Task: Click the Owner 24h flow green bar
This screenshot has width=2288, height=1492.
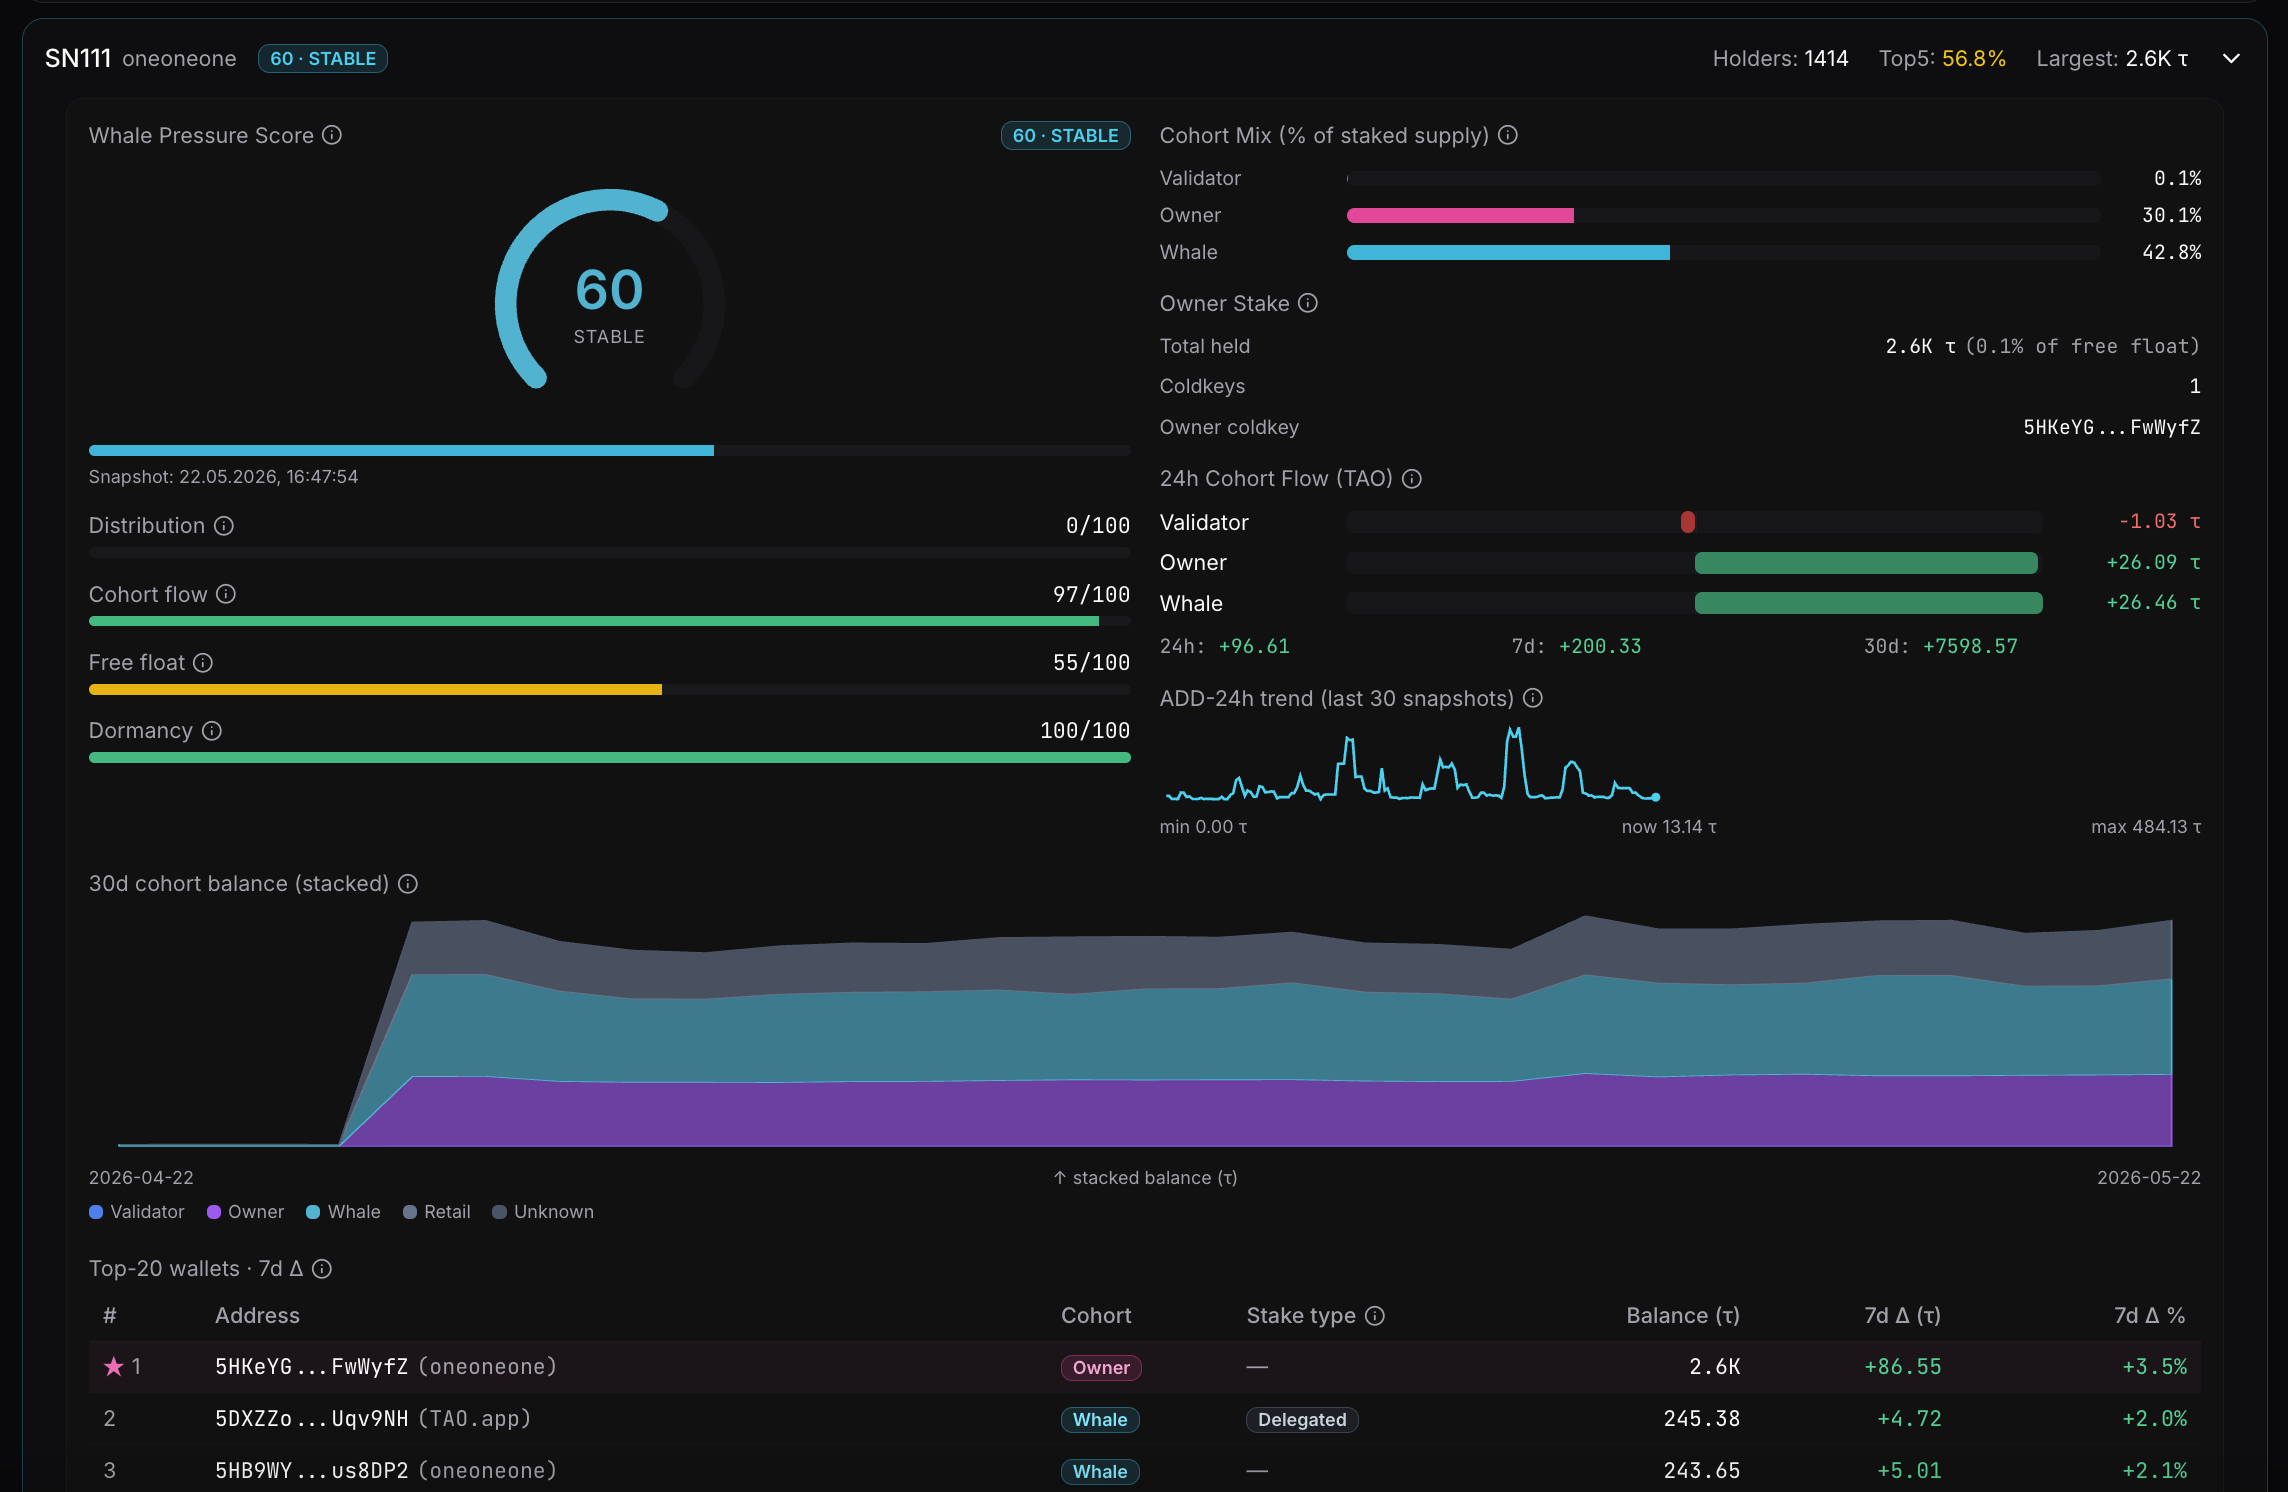Action: pyautogui.click(x=1866, y=563)
